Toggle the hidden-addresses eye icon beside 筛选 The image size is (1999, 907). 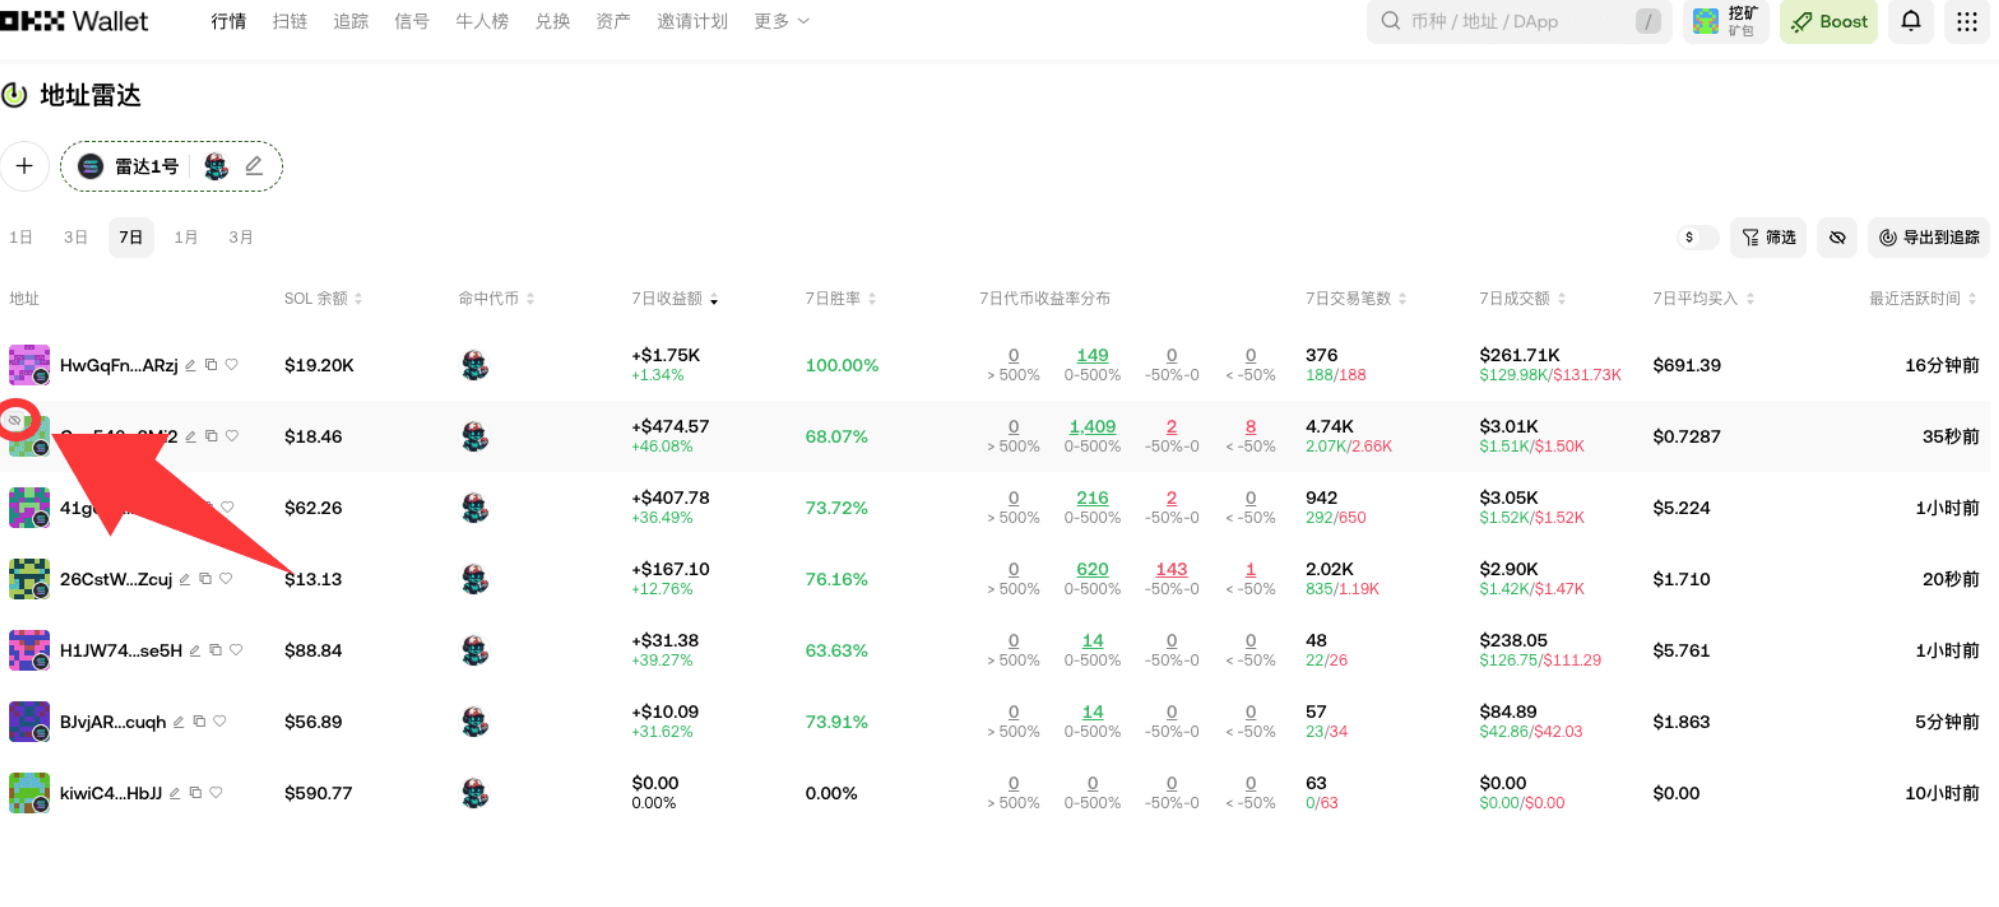point(1837,237)
